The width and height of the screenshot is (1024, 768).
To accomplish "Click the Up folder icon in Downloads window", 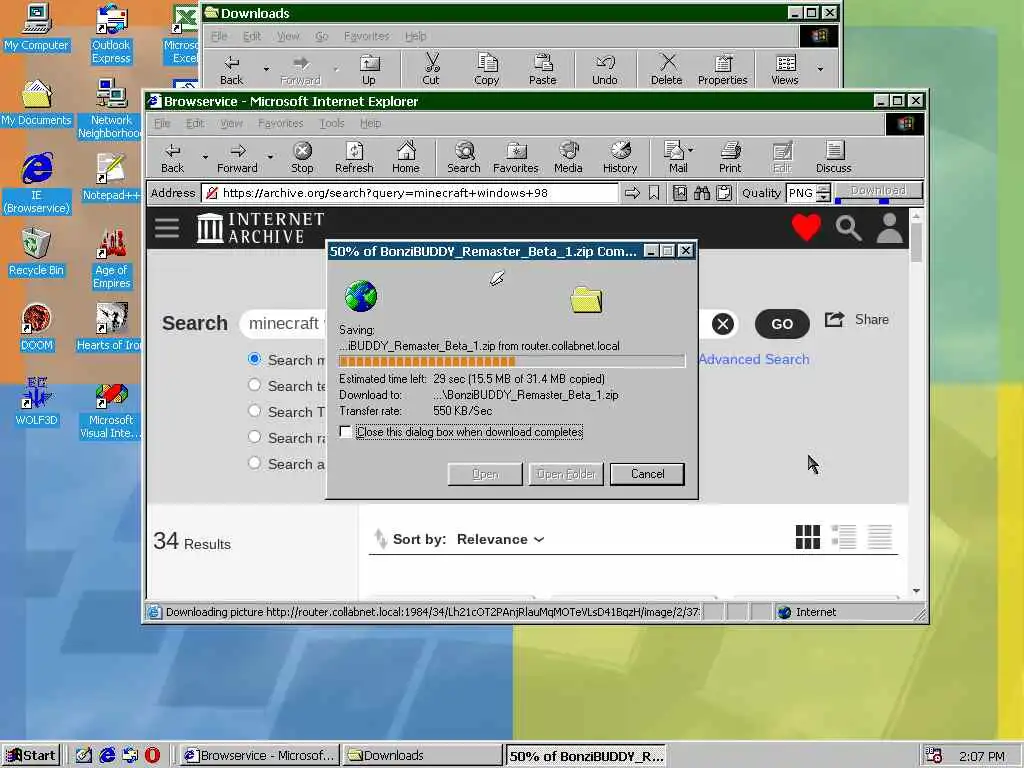I will tap(369, 69).
